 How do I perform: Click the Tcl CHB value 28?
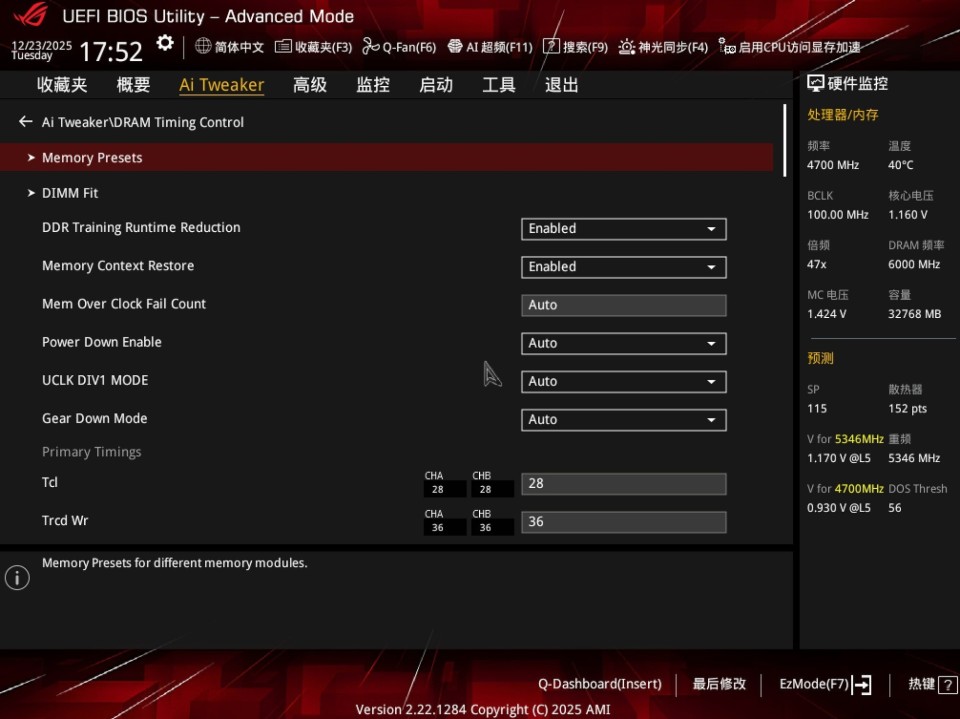tap(485, 489)
